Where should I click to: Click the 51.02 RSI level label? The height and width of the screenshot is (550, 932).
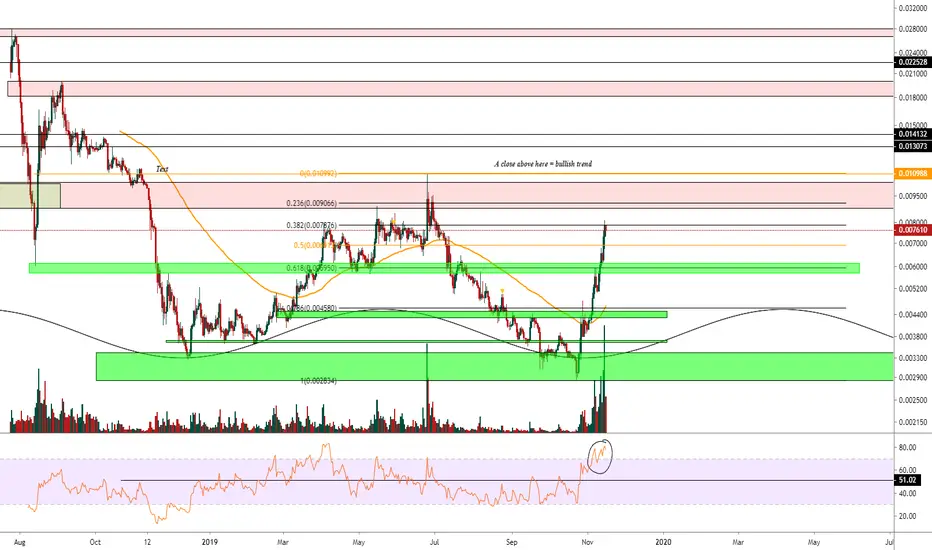(x=907, y=480)
